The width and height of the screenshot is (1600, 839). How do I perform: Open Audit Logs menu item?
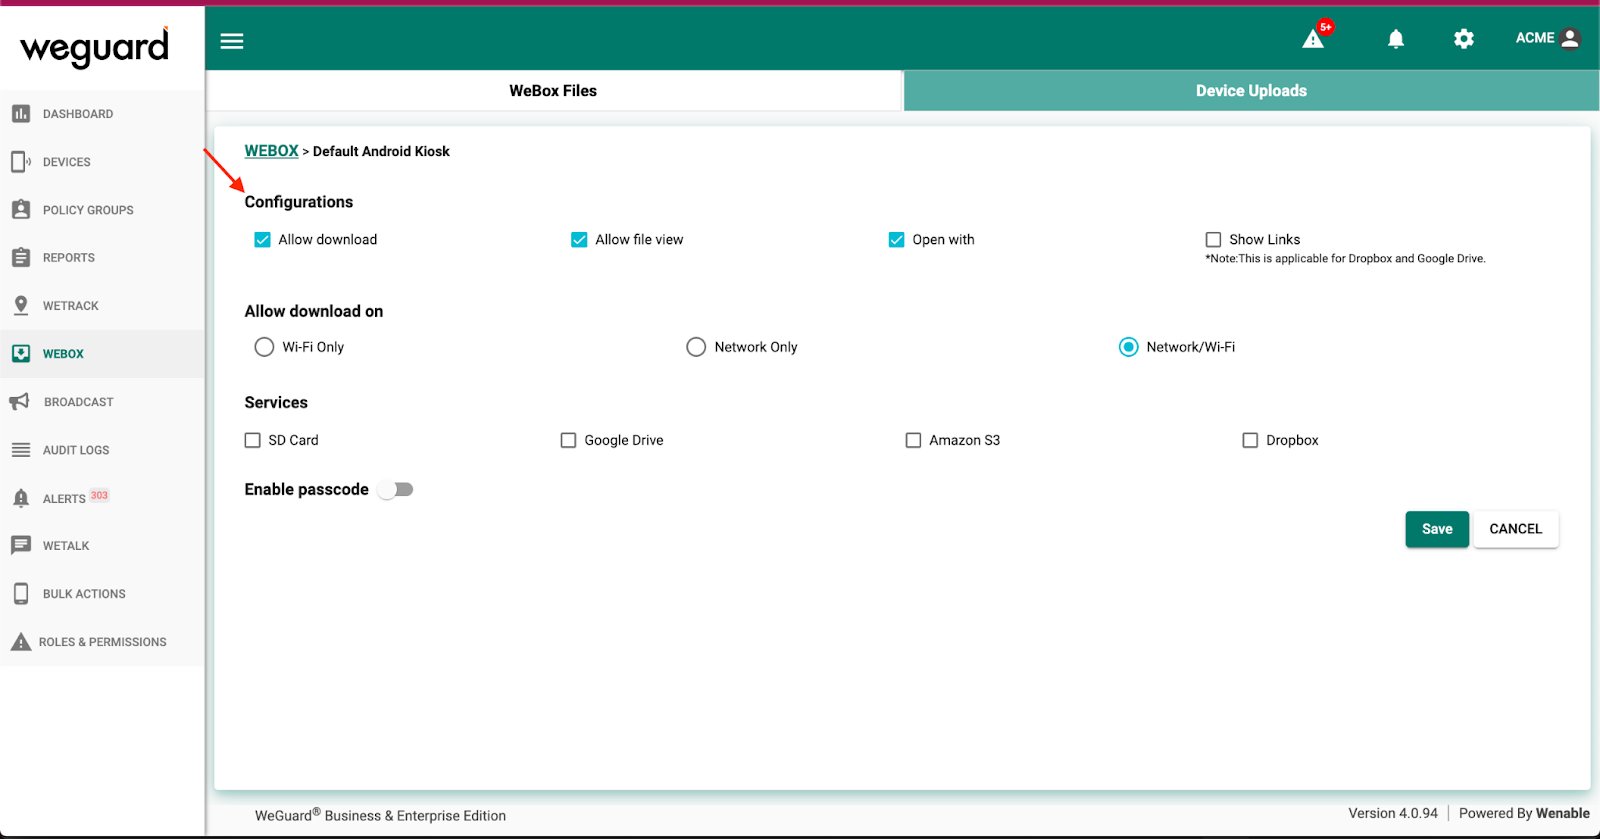[102, 450]
